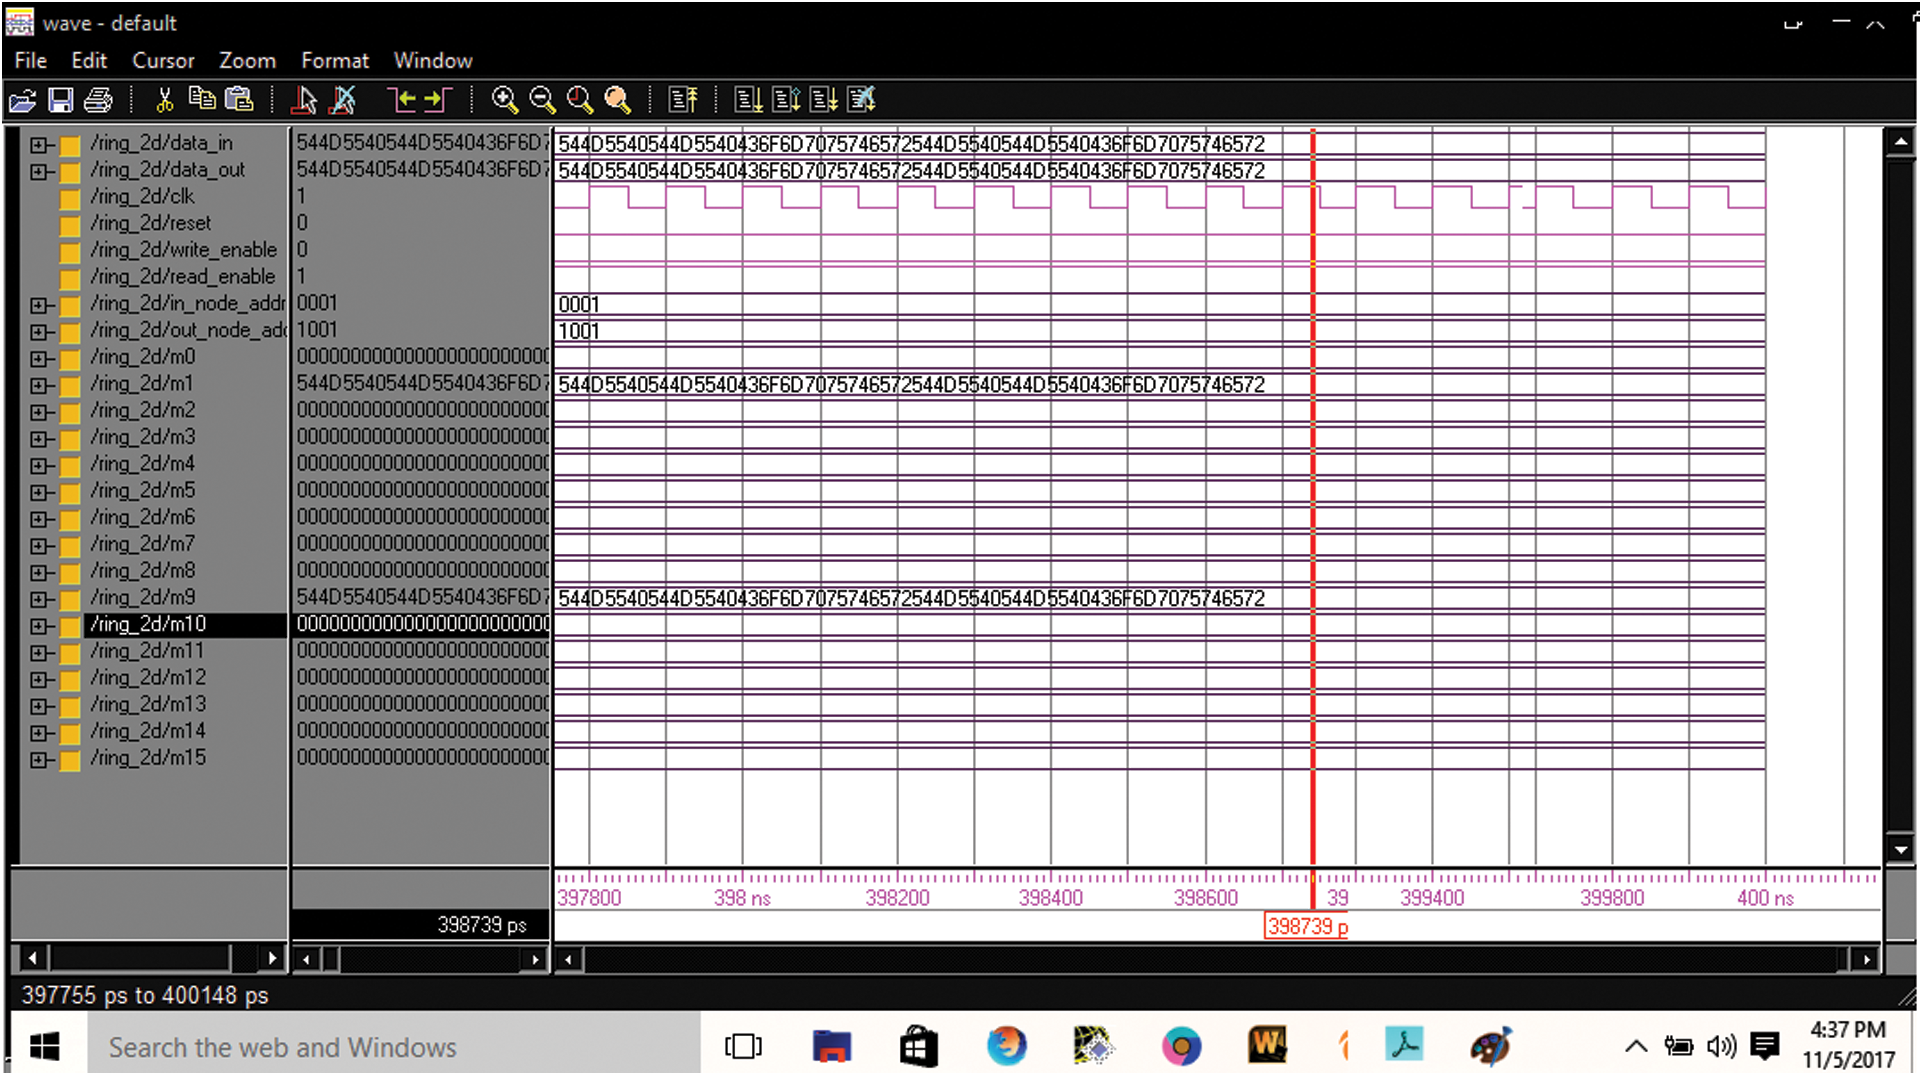The height and width of the screenshot is (1076, 1923).
Task: Open the Format menu
Action: coord(335,61)
